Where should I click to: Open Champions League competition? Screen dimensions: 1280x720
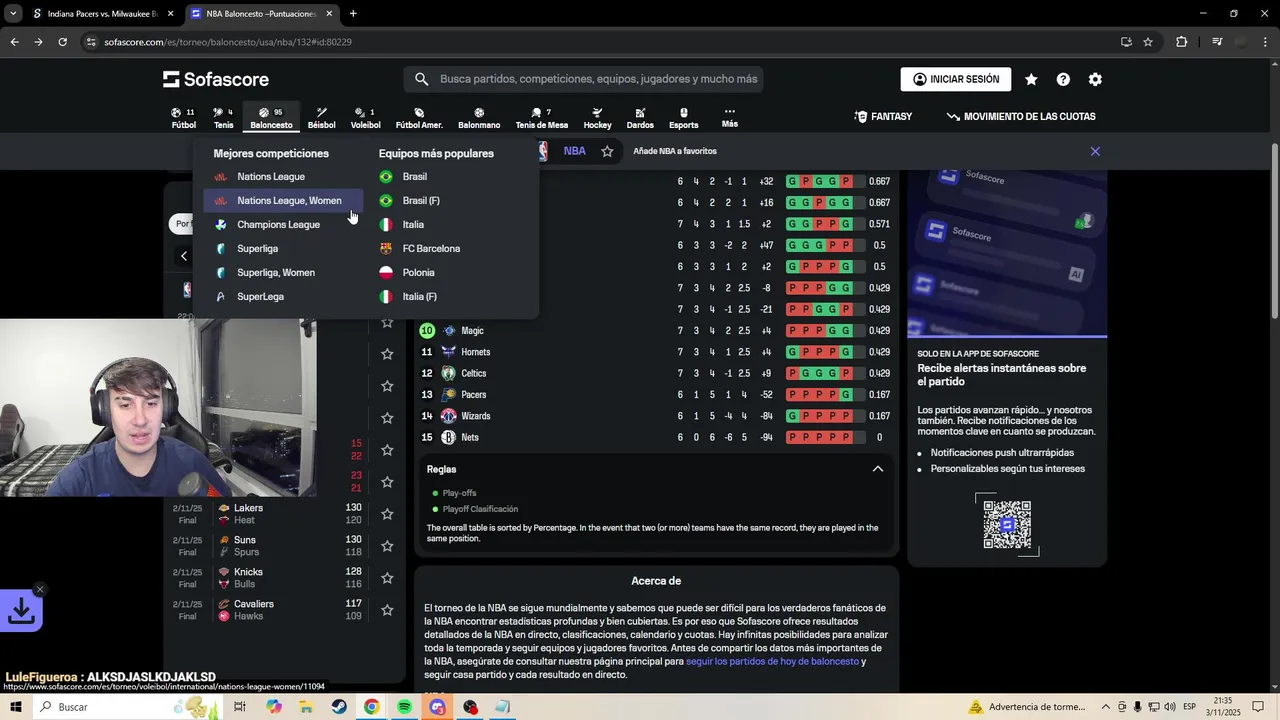click(x=279, y=224)
